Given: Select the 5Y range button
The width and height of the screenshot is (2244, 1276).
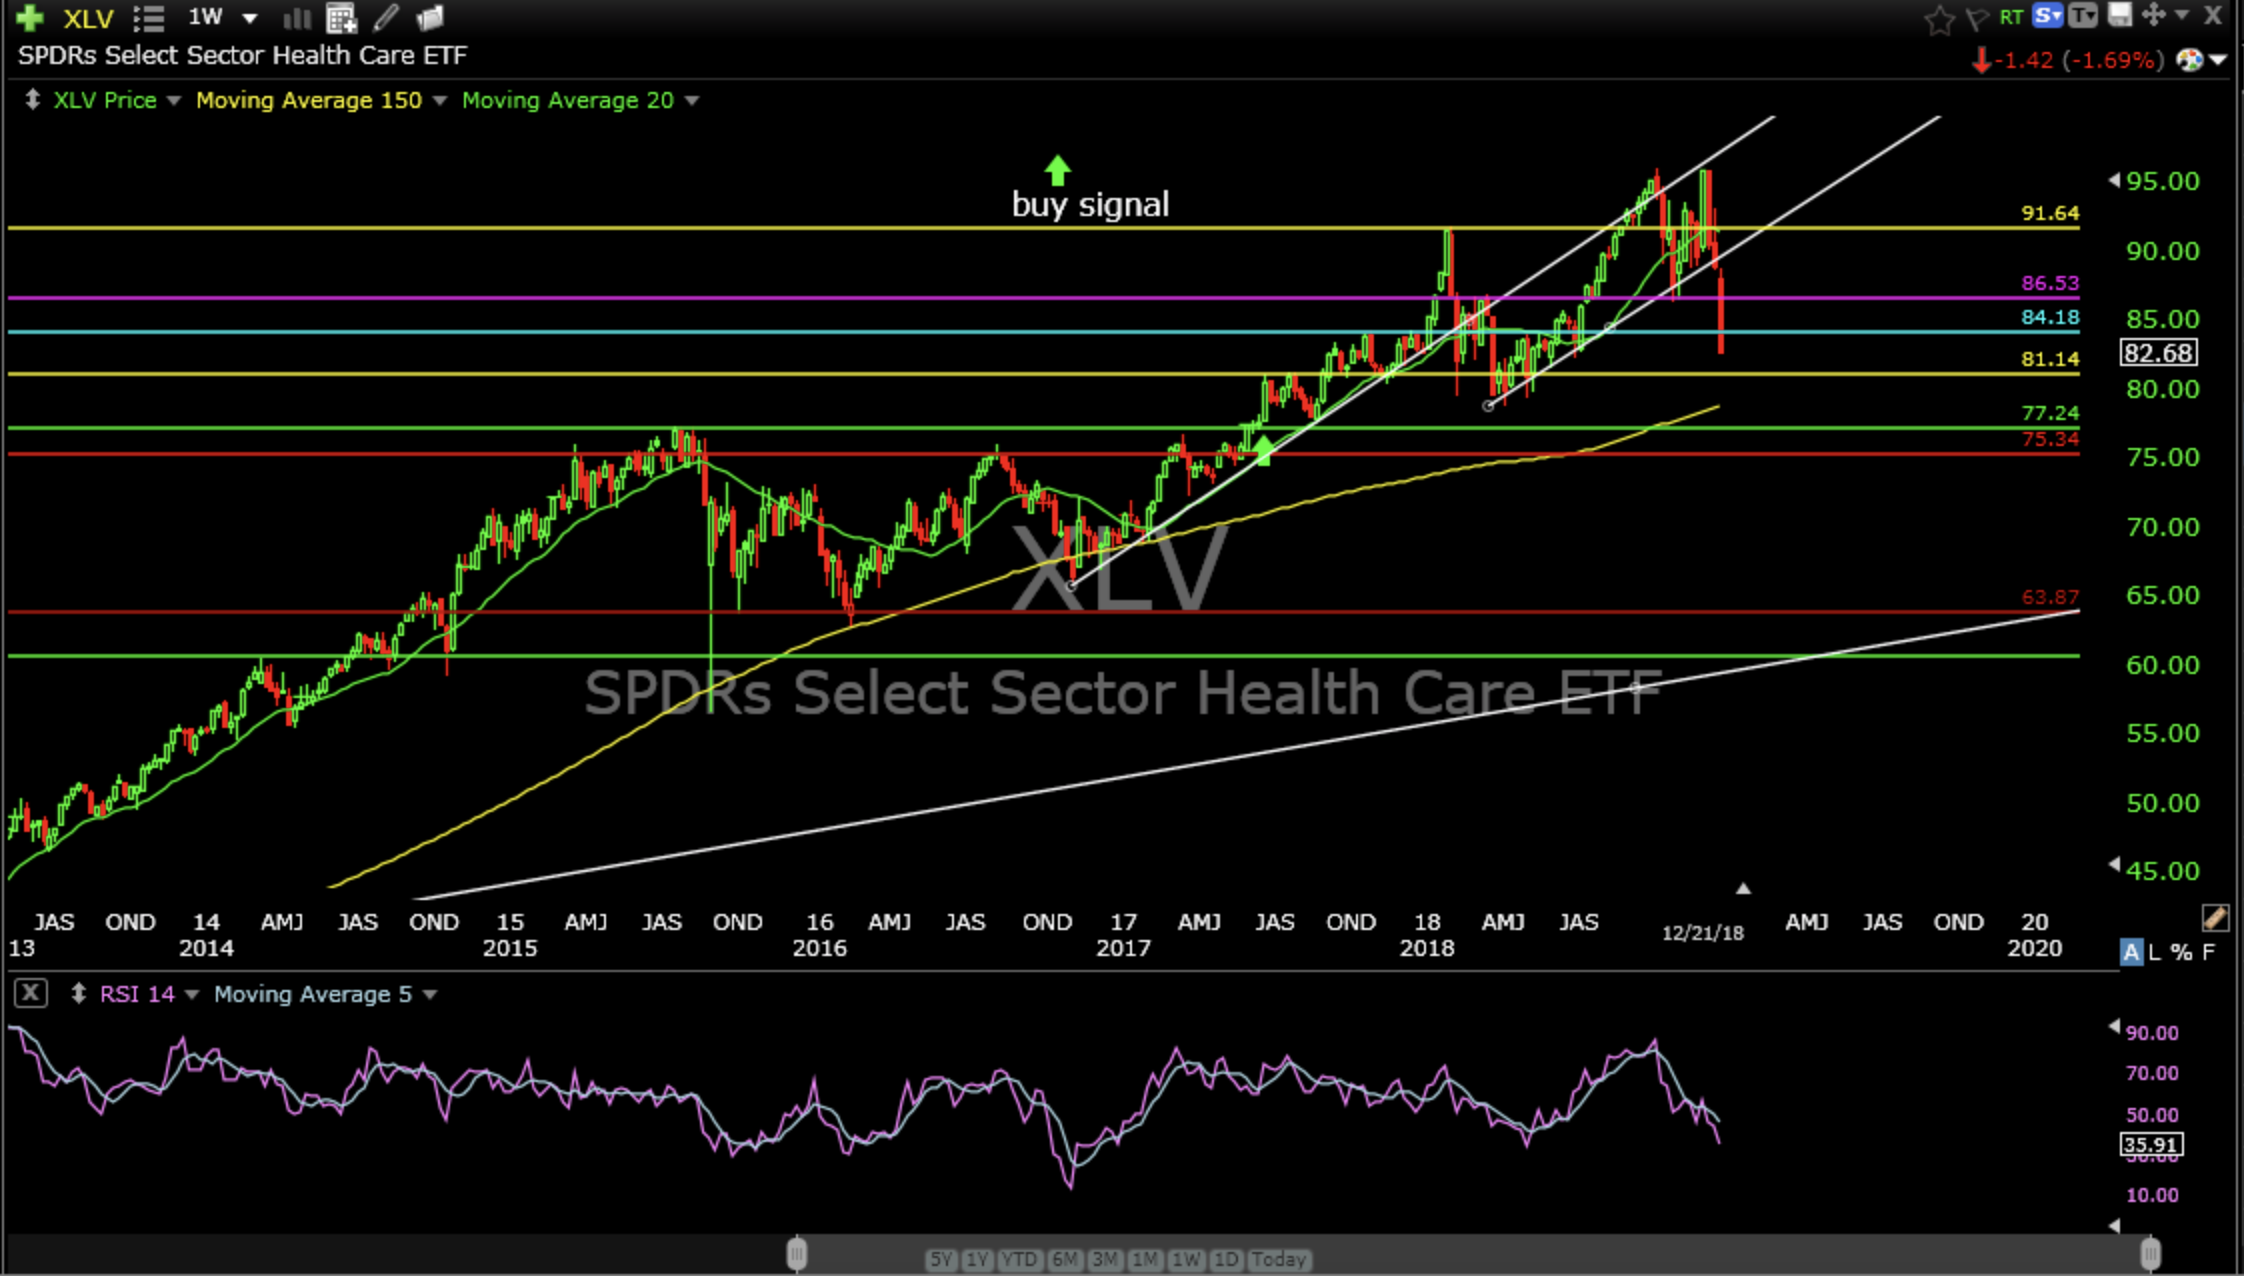Looking at the screenshot, I should 941,1259.
